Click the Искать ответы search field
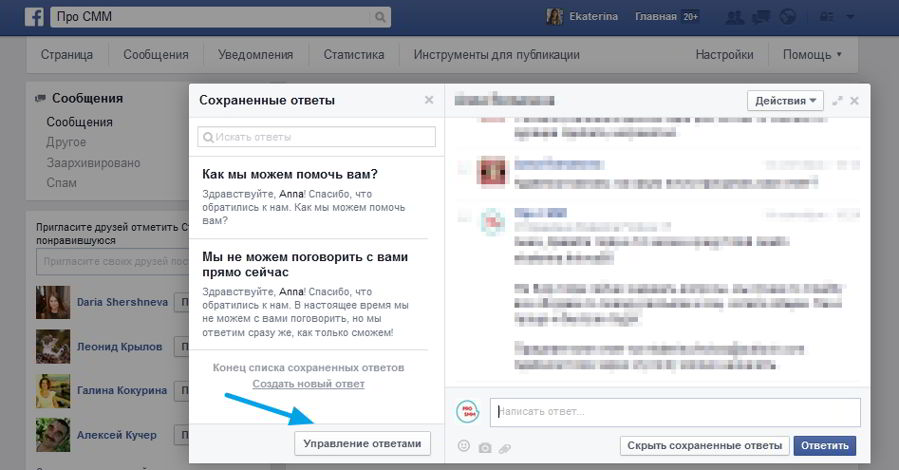 pyautogui.click(x=317, y=137)
